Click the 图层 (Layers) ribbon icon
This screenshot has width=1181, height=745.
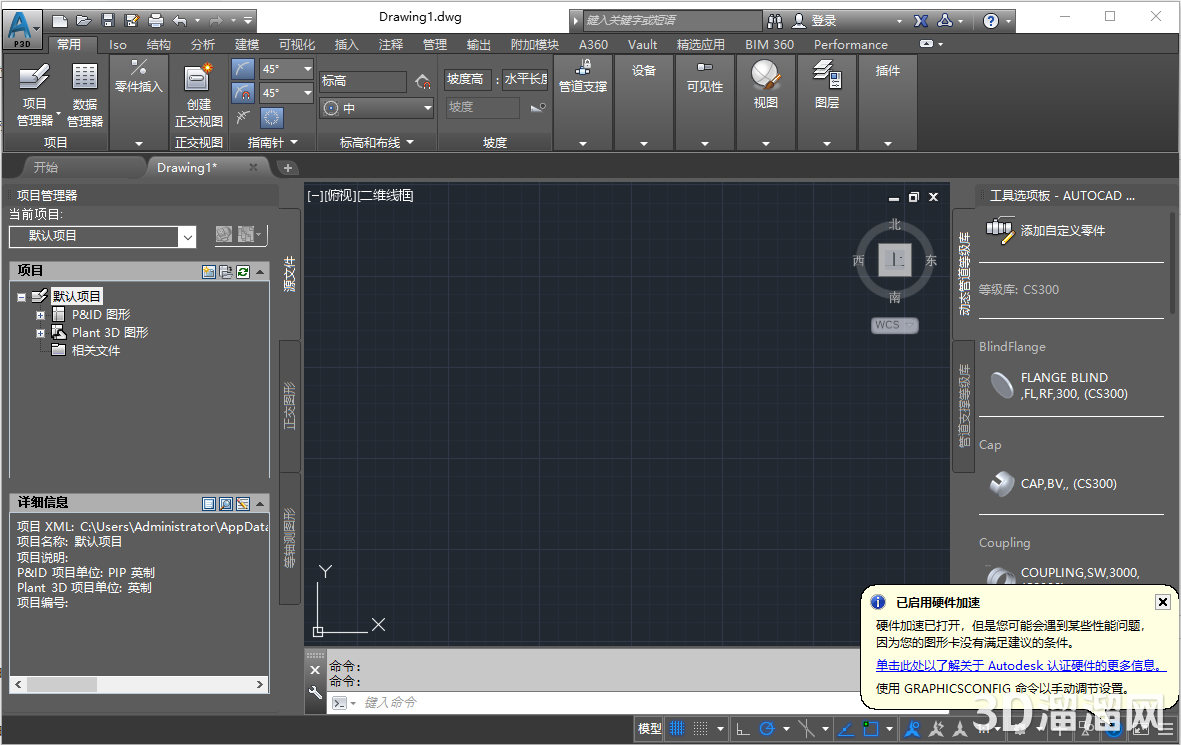[x=826, y=88]
